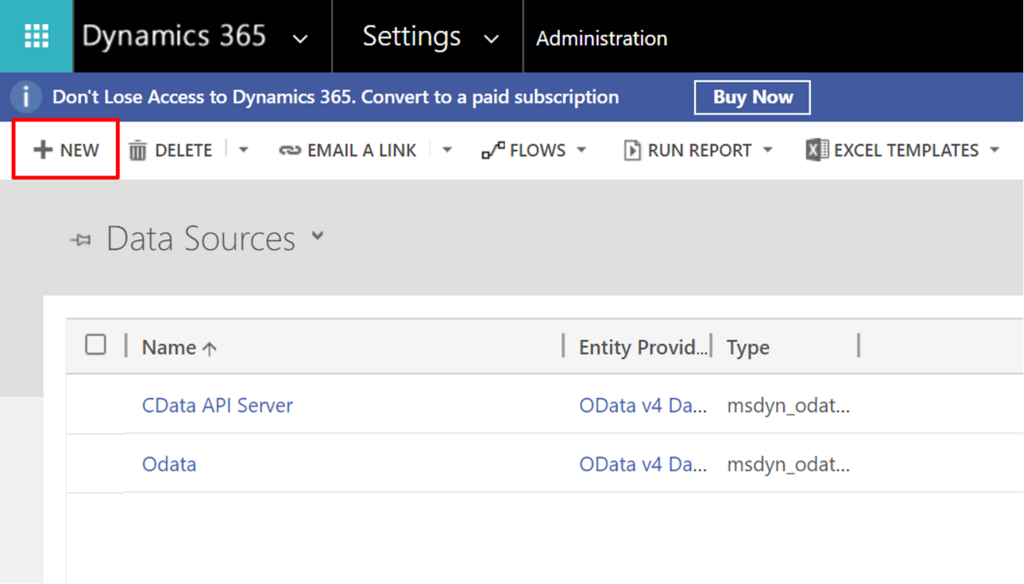Select msdyn_odat type cell for CData API Server
This screenshot has width=1024, height=584.
tap(788, 406)
